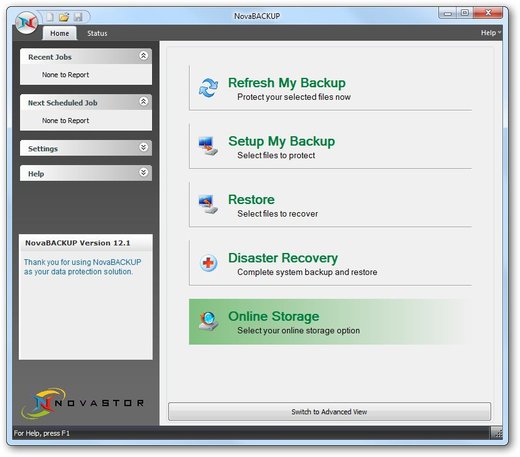This screenshot has height=457, width=520.
Task: Click the Switch to Advanced View button
Action: tap(329, 412)
